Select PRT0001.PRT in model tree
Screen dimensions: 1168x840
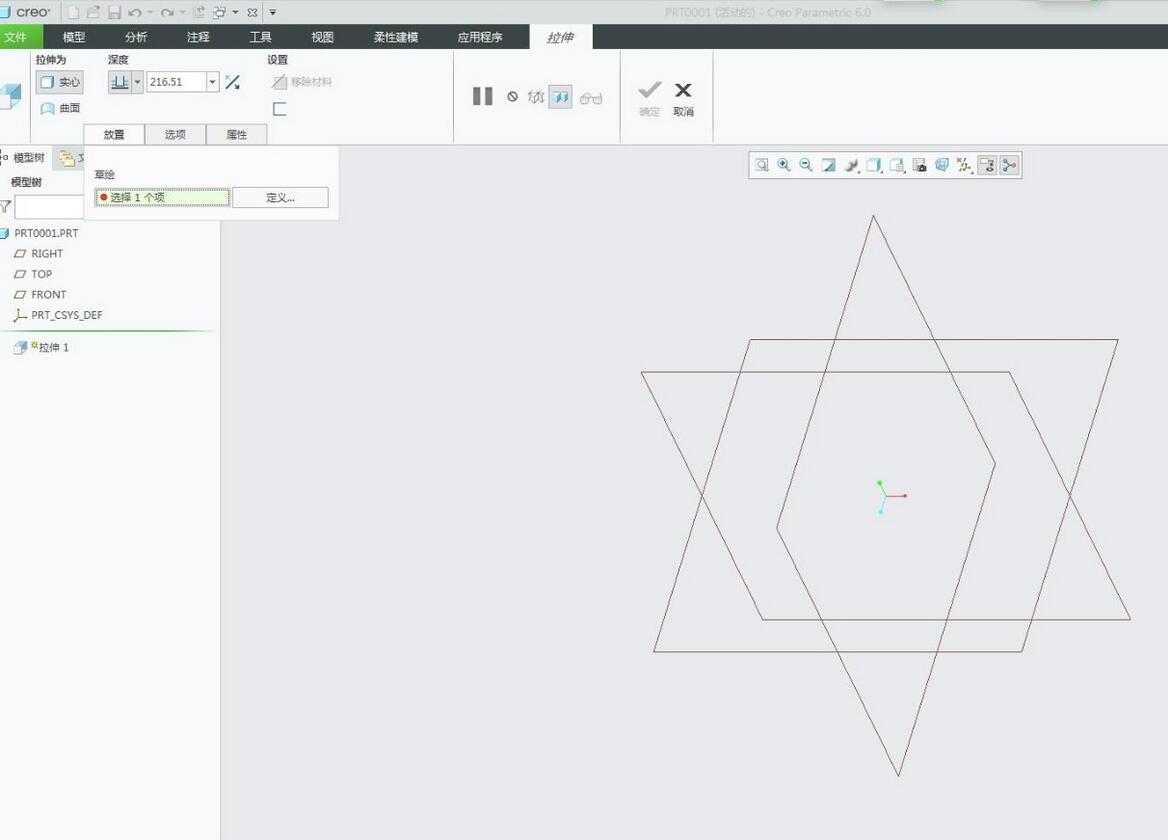[40, 233]
